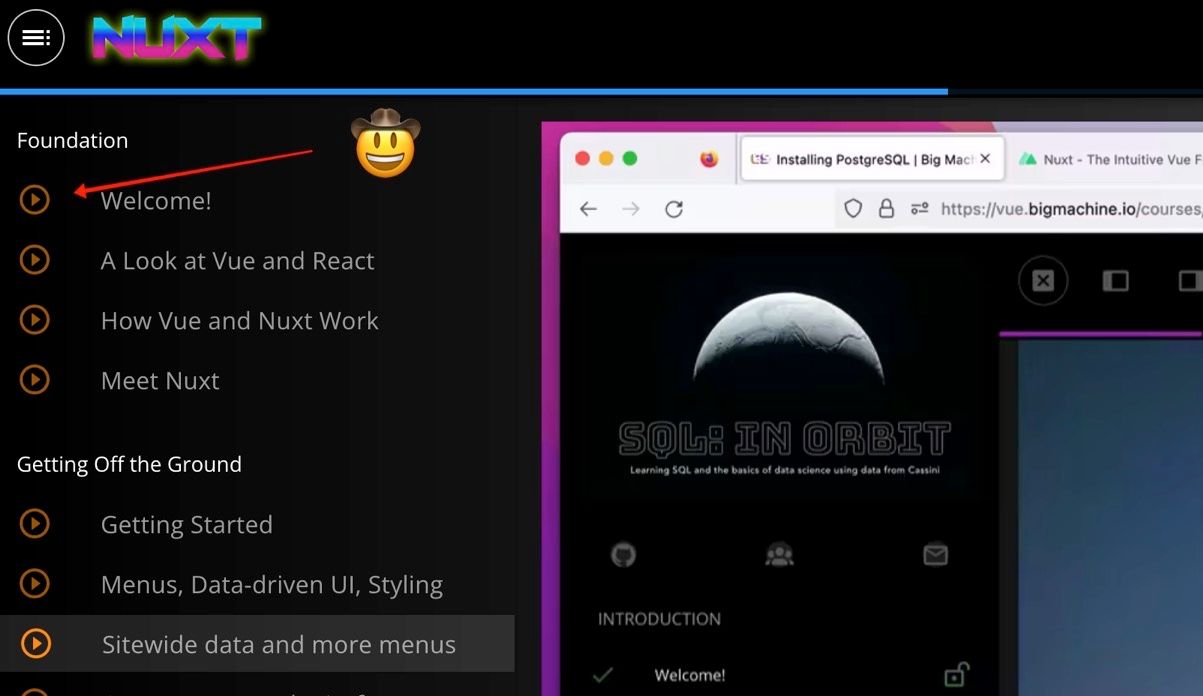The image size is (1203, 696).
Task: Show site info via the padlock icon
Action: point(886,209)
